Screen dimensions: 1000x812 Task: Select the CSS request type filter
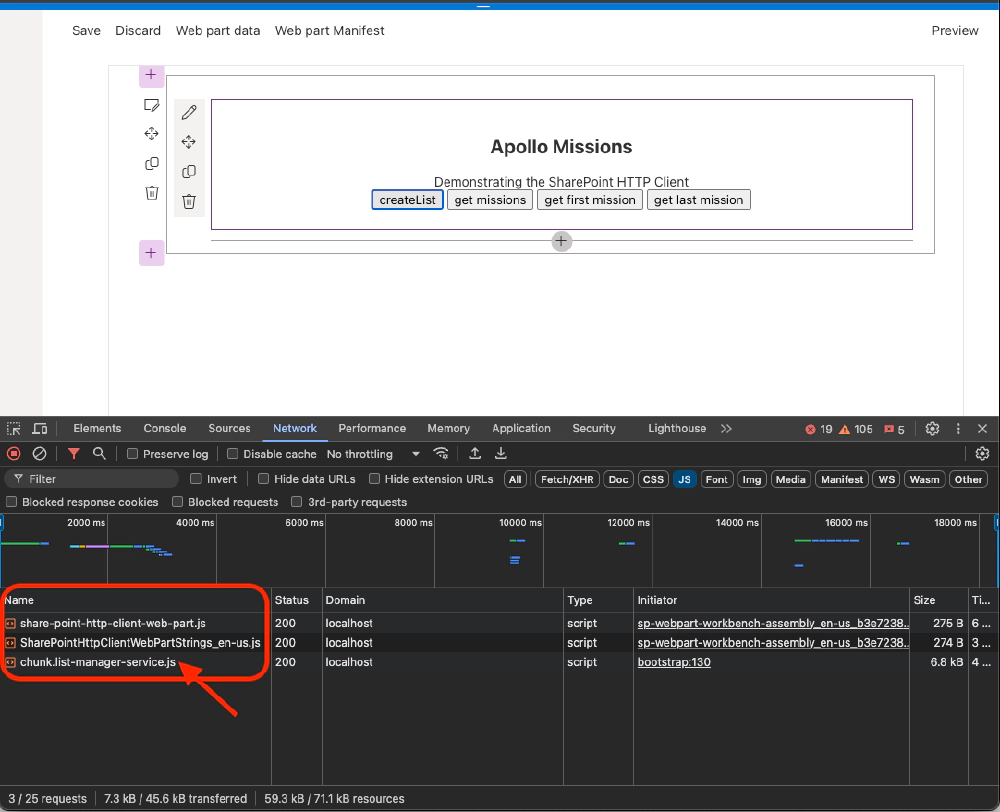point(653,479)
